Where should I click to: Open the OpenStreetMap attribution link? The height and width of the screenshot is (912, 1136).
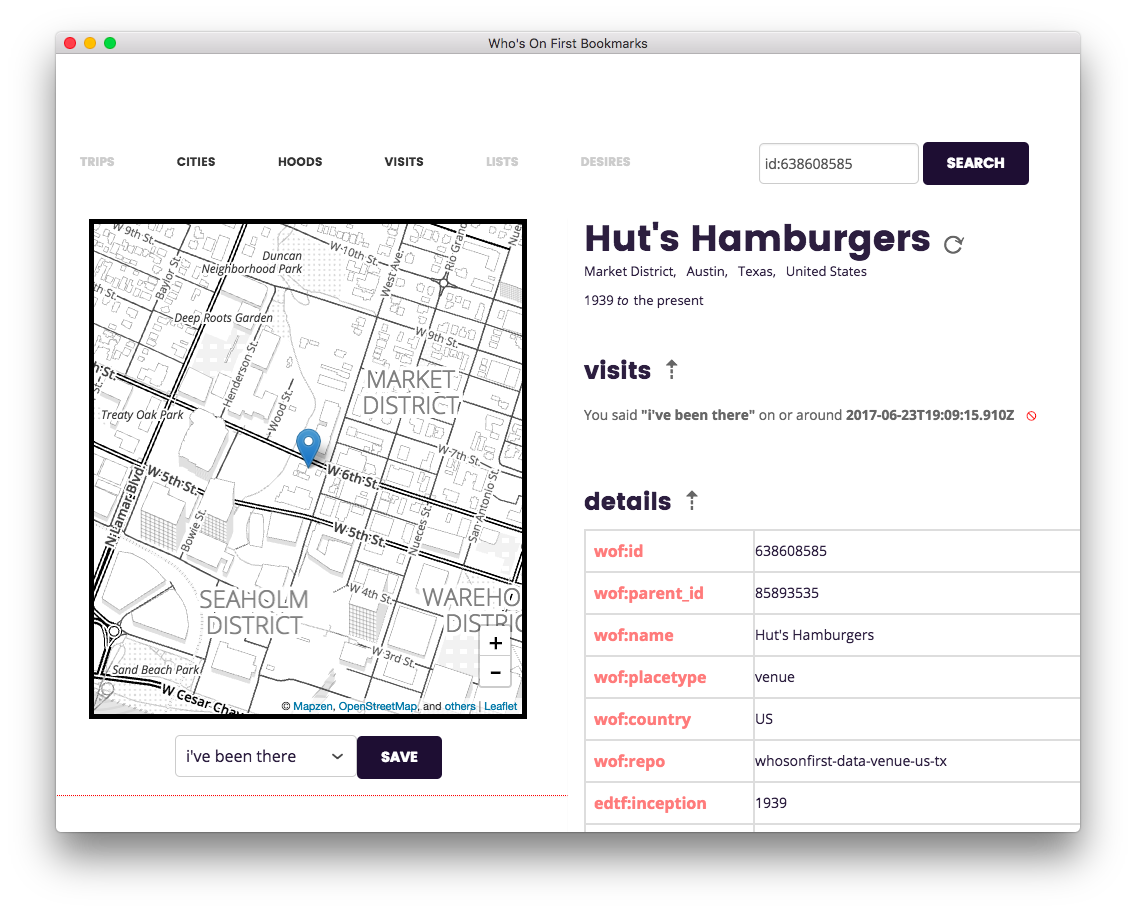(x=377, y=706)
